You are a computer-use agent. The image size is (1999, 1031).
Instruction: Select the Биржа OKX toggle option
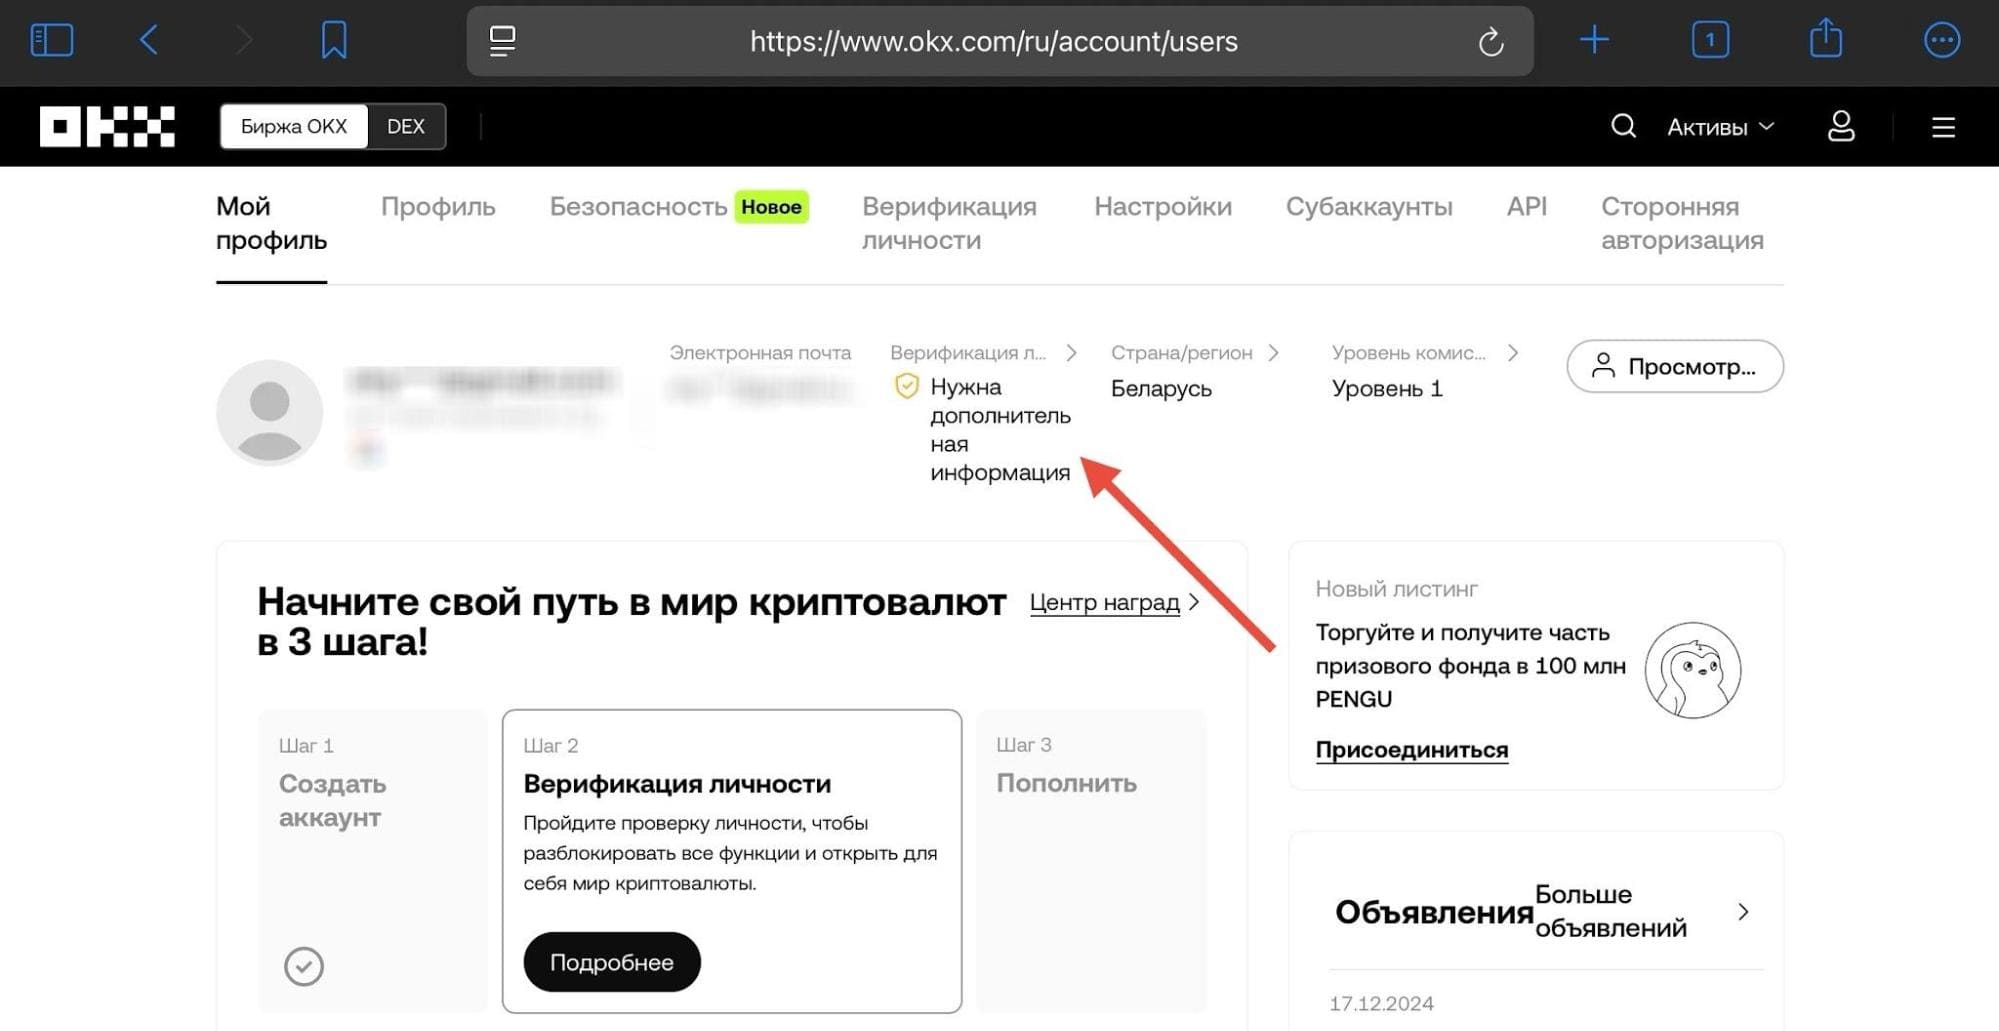point(294,127)
